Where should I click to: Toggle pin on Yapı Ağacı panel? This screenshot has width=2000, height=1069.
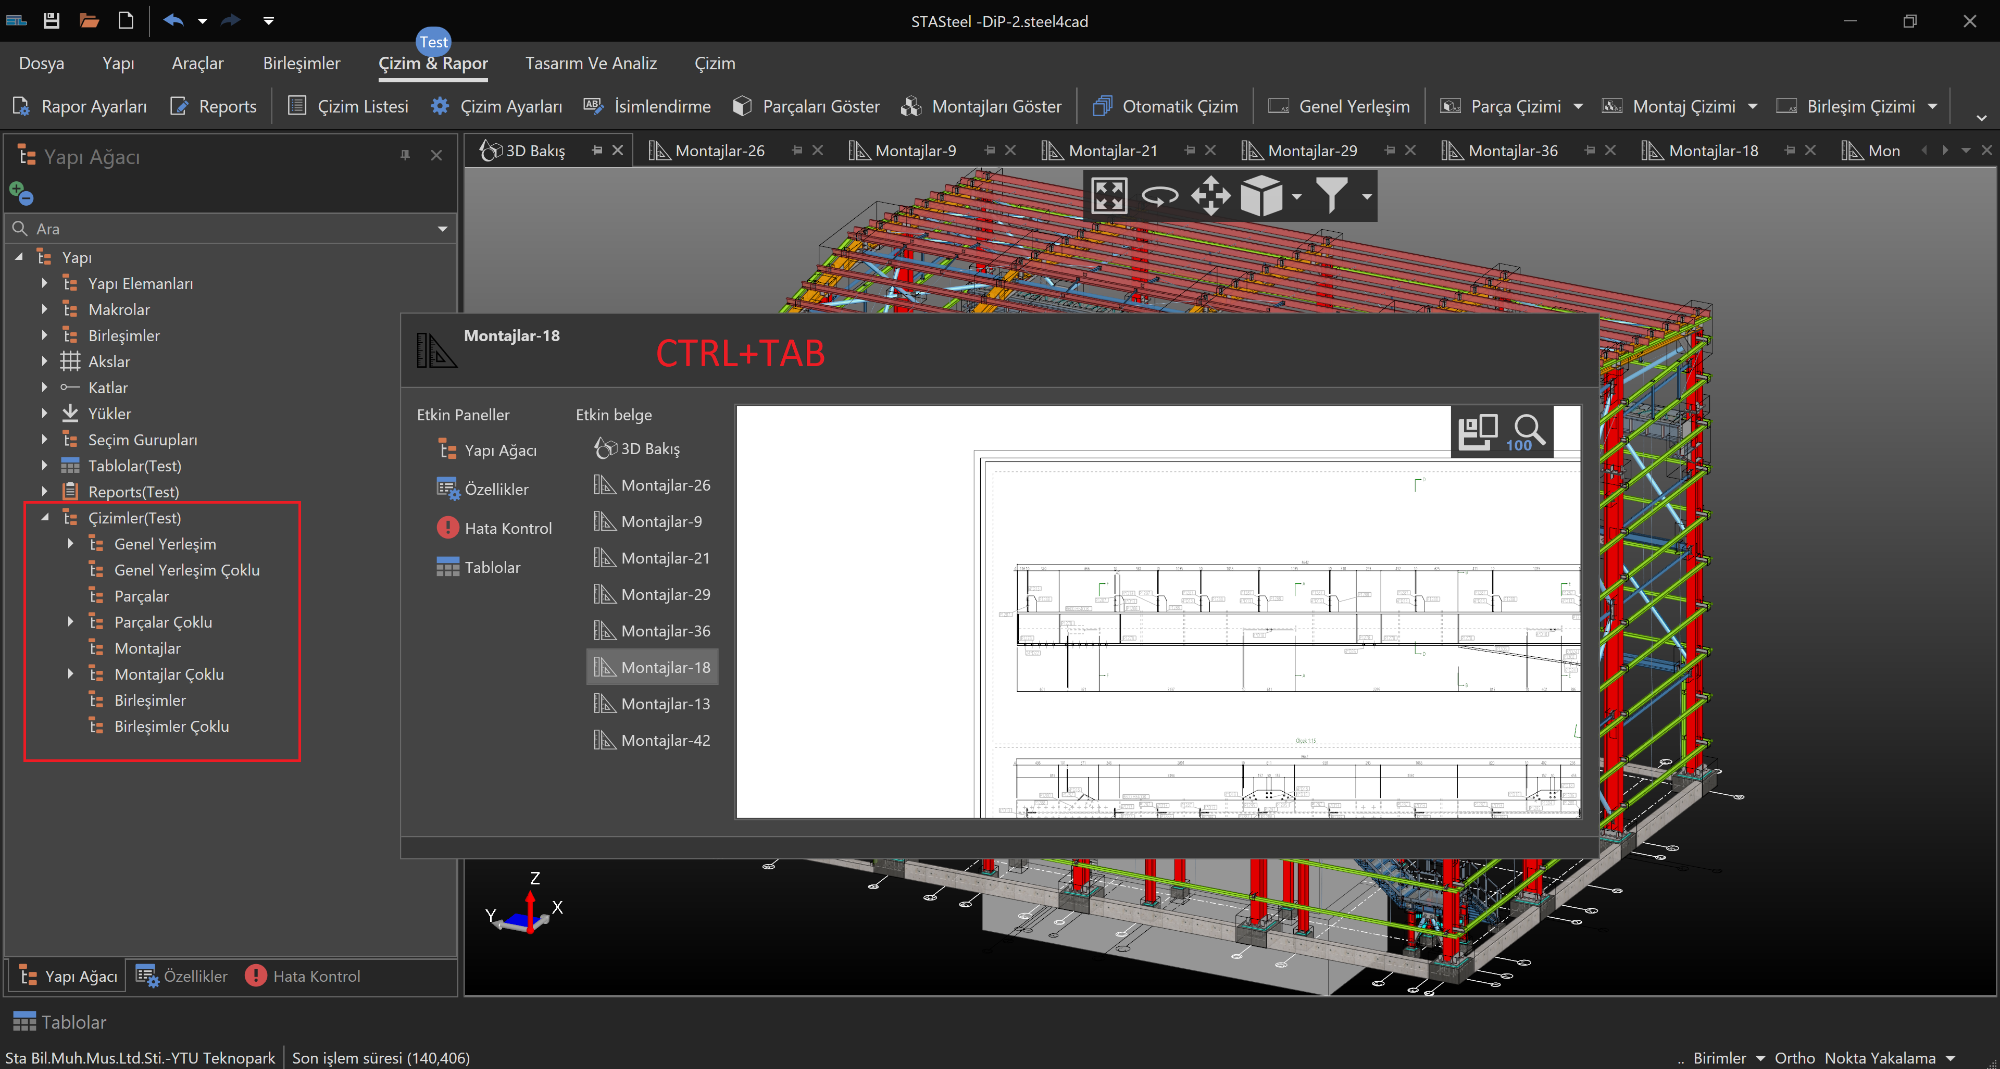click(405, 155)
